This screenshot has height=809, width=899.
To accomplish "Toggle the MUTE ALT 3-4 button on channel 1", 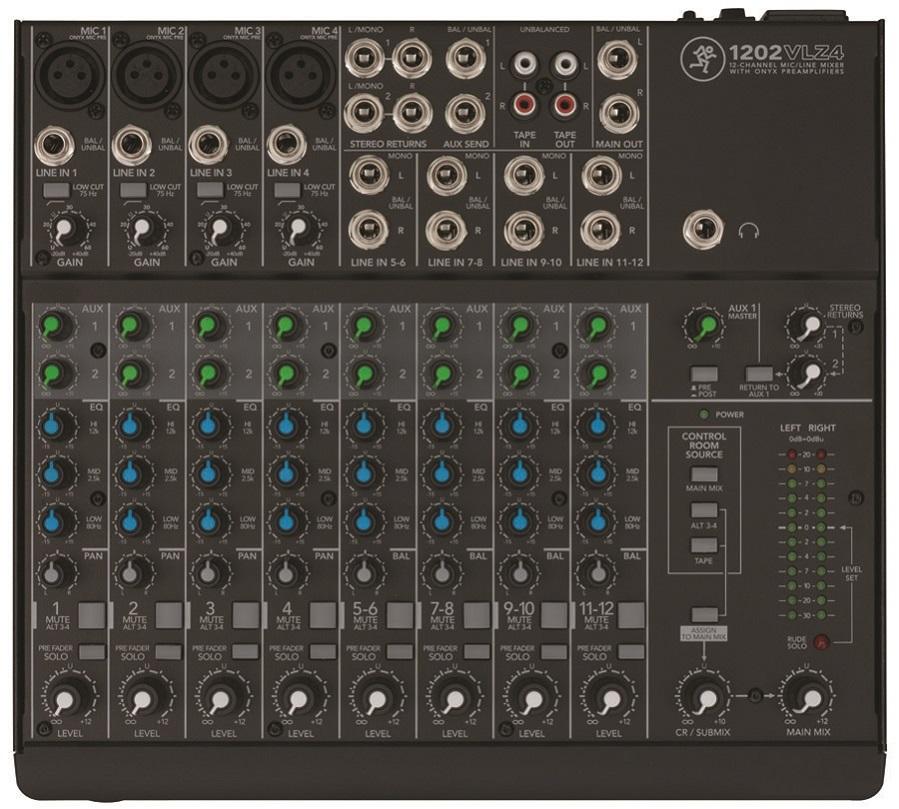I will tap(92, 615).
